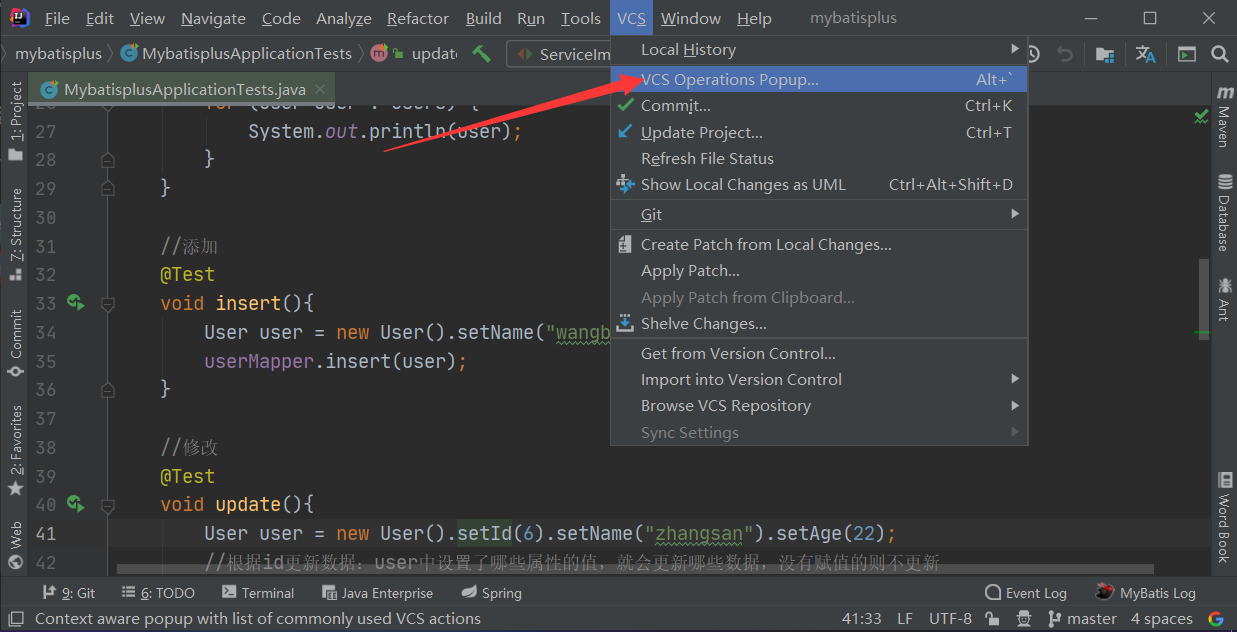This screenshot has width=1237, height=632.
Task: Open the Project Structure icon in toolbar
Action: 1105,54
